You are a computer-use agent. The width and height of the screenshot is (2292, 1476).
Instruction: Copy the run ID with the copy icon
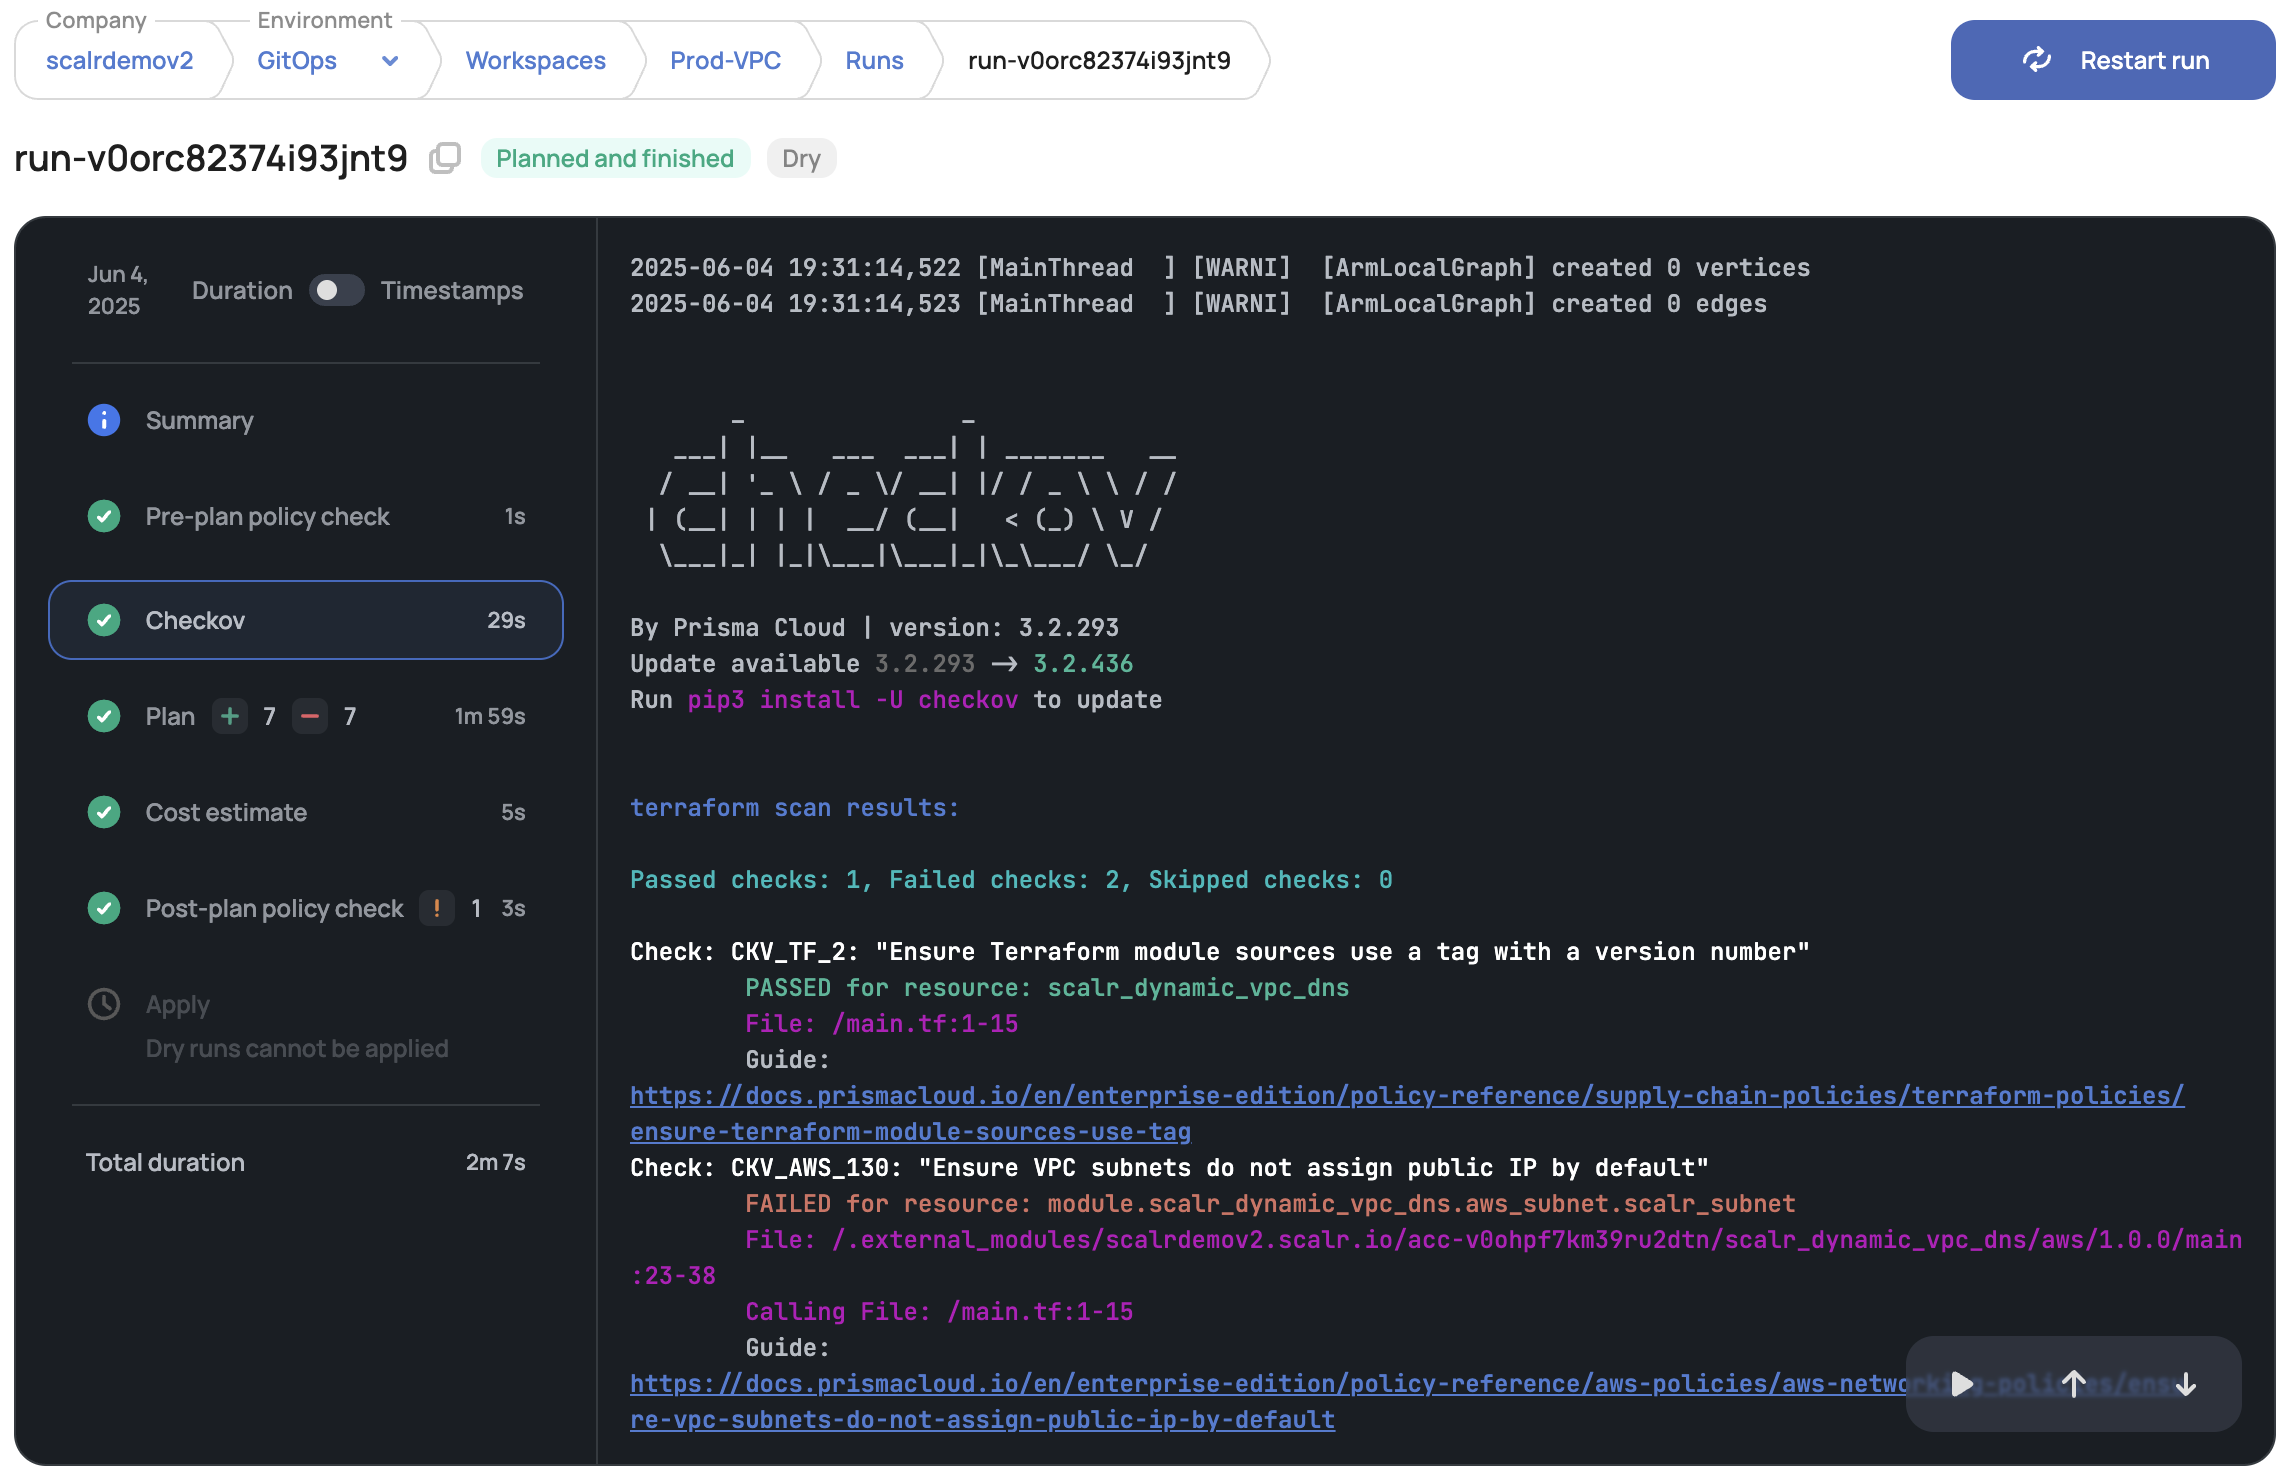pyautogui.click(x=444, y=158)
